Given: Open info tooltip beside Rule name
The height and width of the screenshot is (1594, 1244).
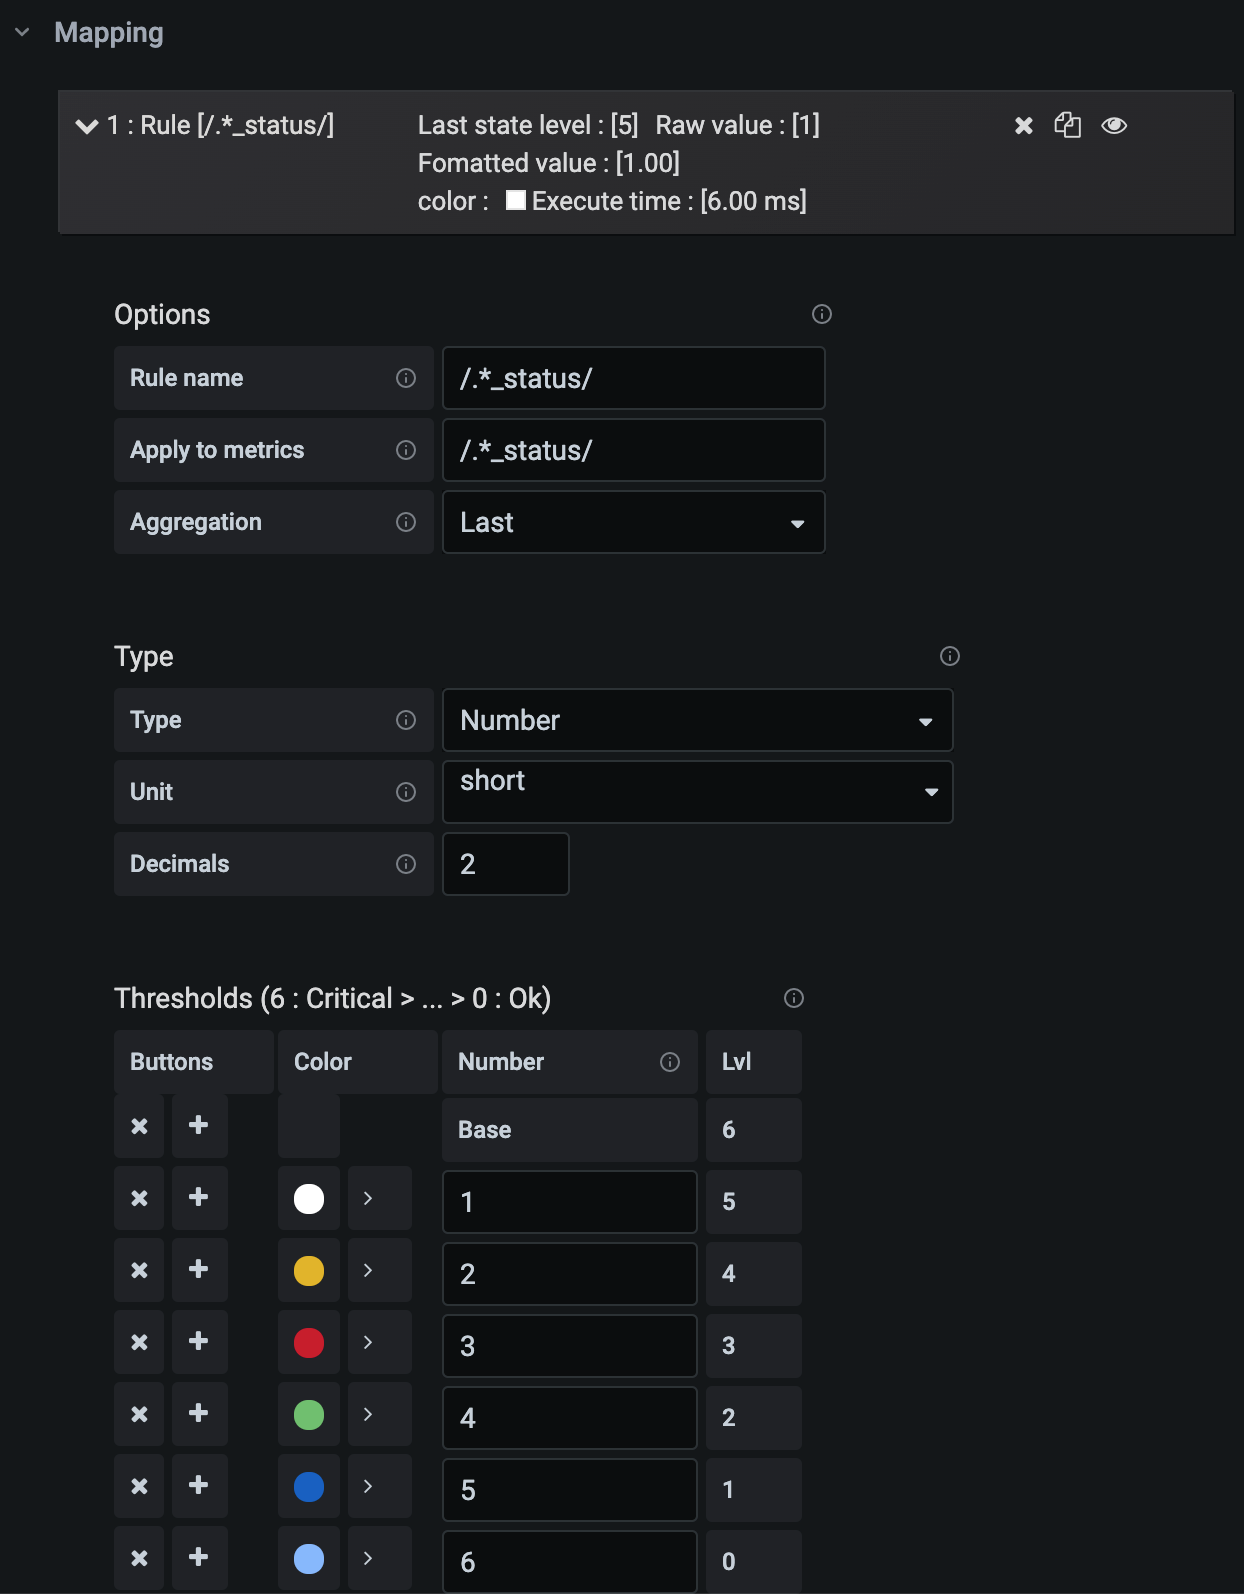Looking at the screenshot, I should point(405,378).
